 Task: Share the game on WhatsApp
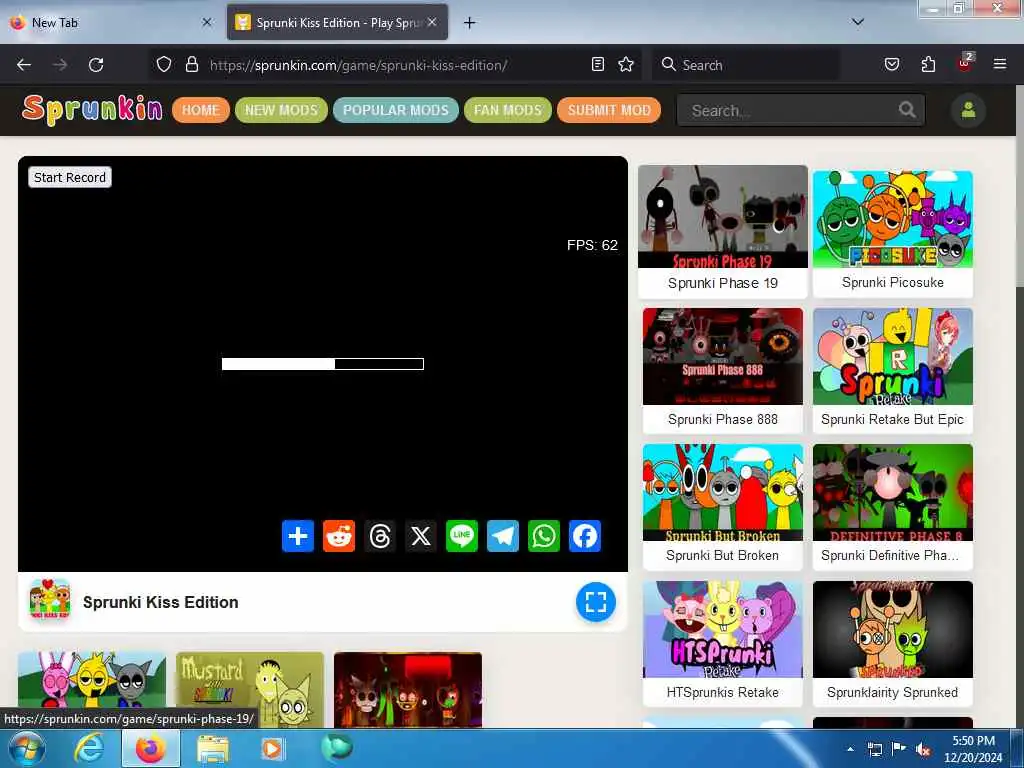pyautogui.click(x=544, y=536)
